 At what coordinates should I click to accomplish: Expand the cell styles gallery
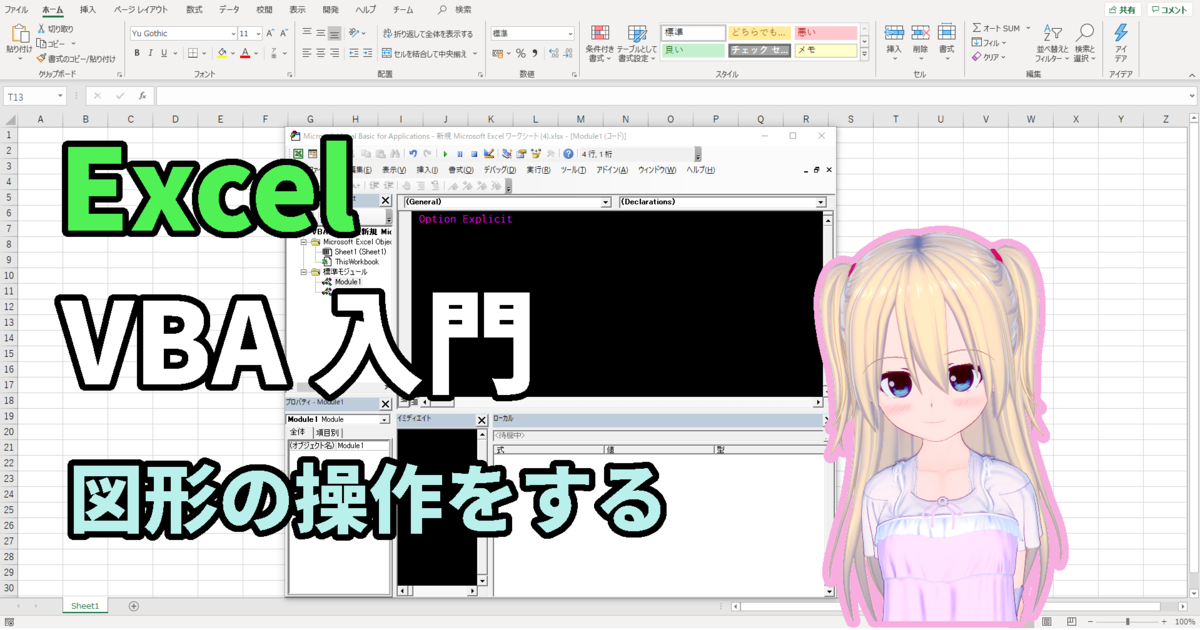point(865,54)
